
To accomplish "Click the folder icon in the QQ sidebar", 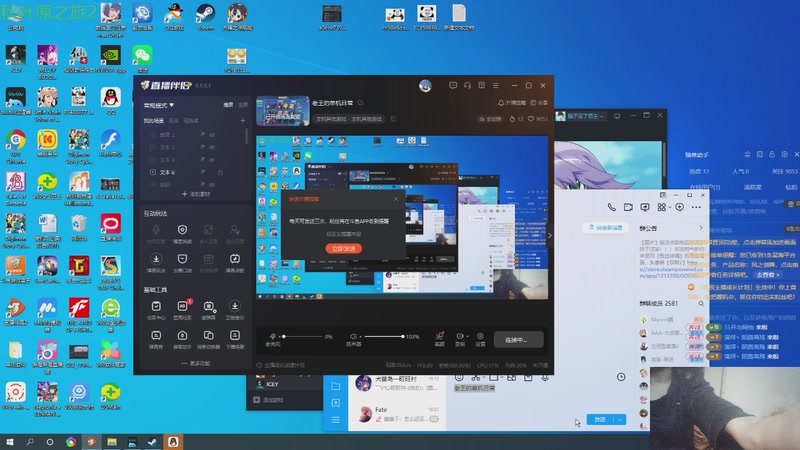I will [336, 386].
